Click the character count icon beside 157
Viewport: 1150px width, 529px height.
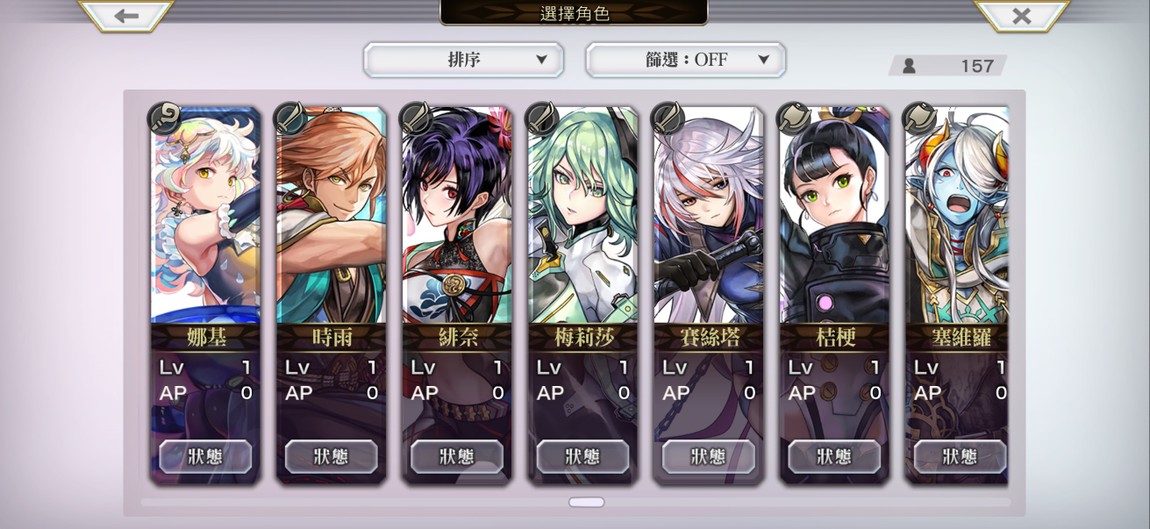click(x=909, y=66)
